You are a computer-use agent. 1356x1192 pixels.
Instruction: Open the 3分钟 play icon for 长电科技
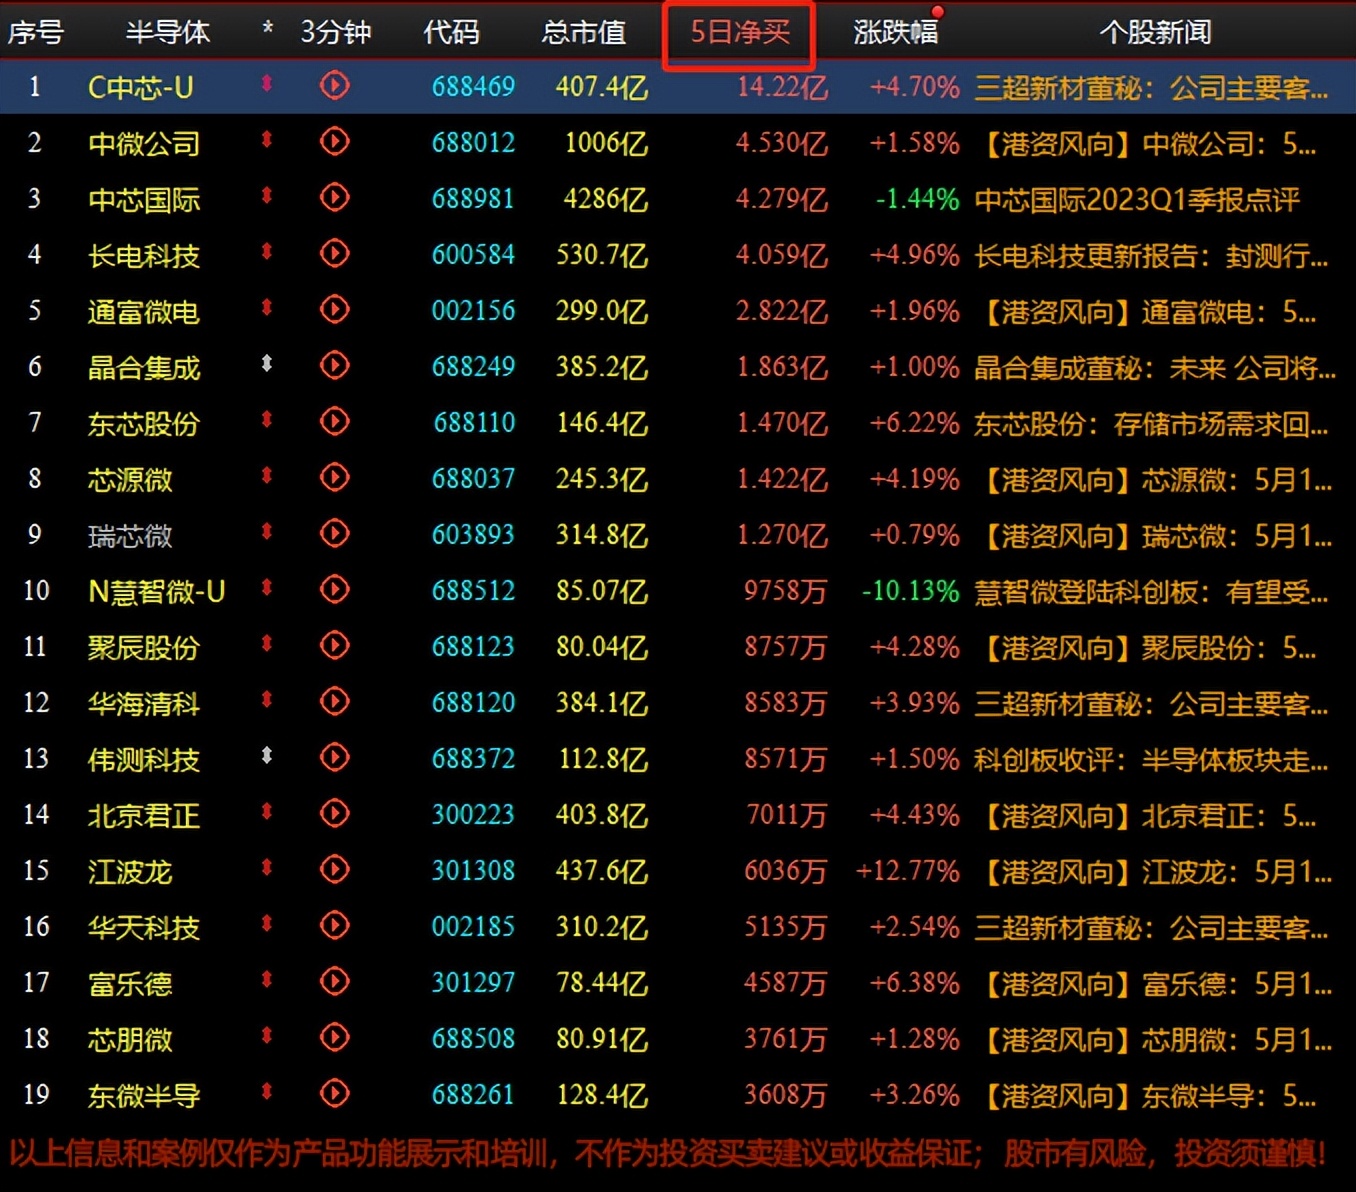pos(334,254)
